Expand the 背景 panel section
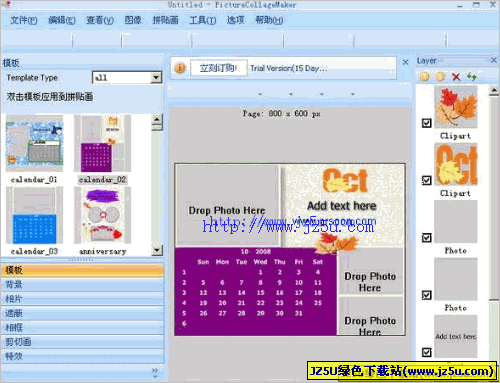 click(82, 284)
